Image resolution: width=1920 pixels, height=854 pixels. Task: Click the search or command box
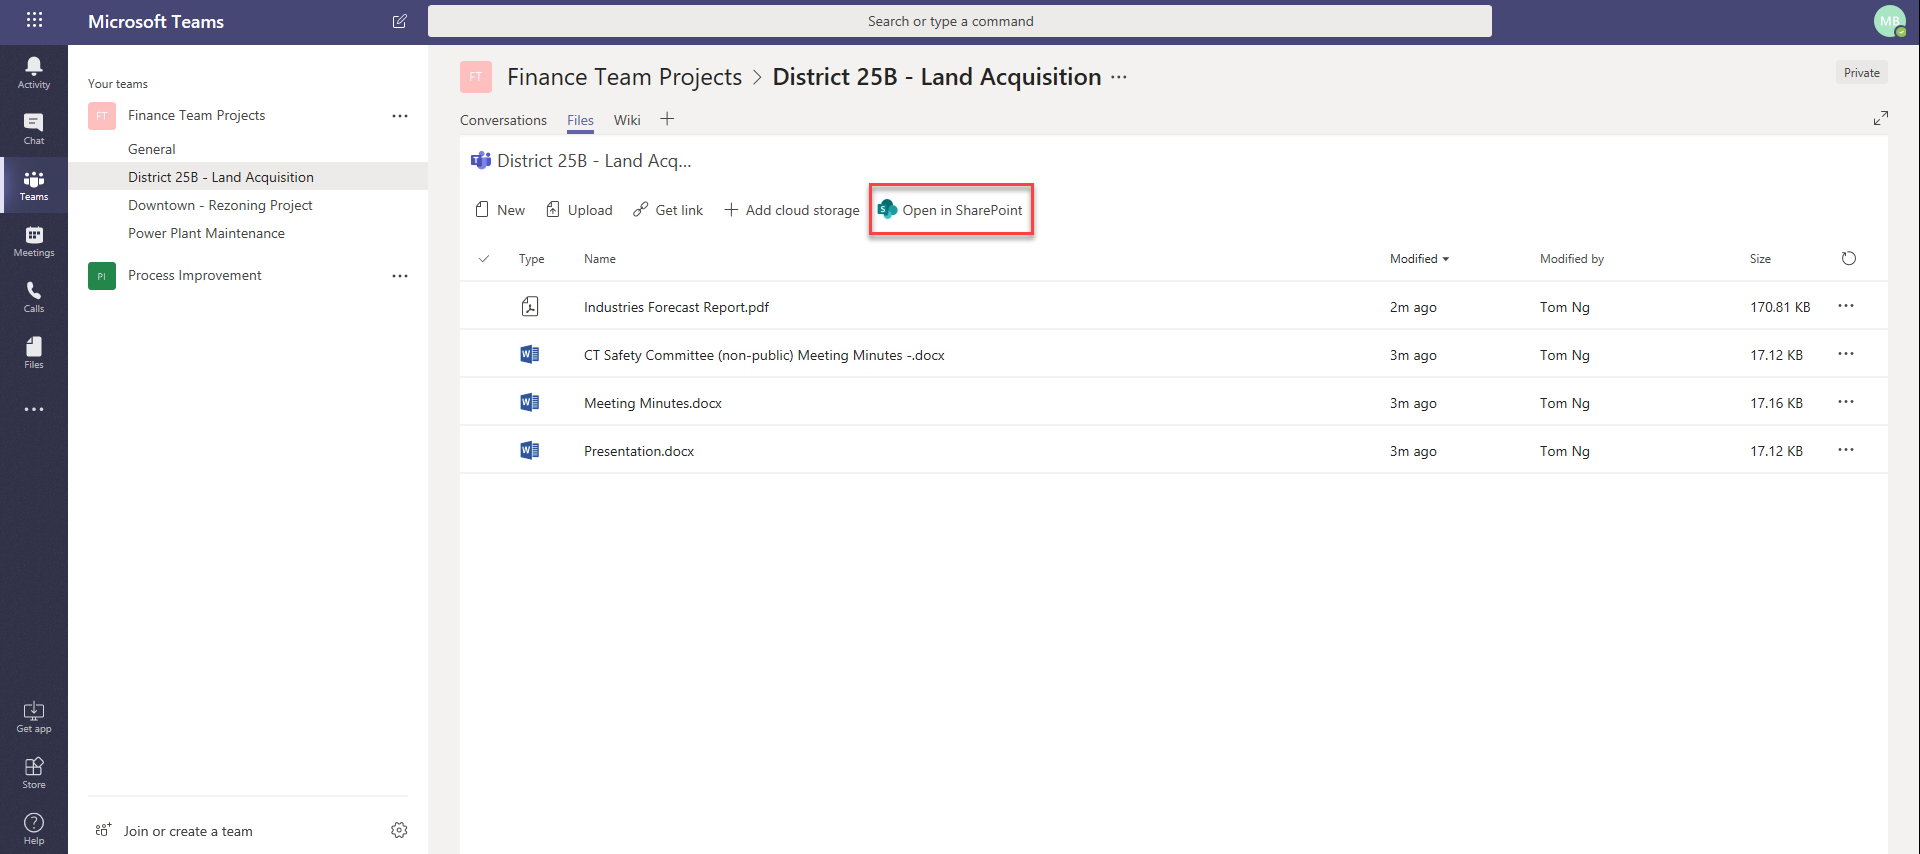click(x=960, y=21)
